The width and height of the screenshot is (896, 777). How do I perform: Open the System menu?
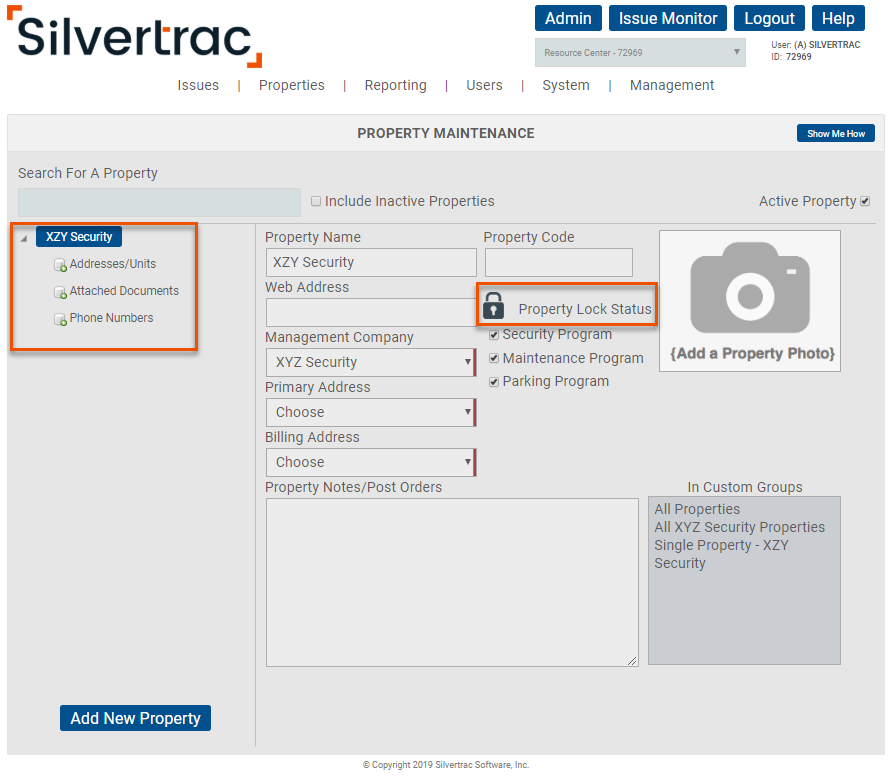pyautogui.click(x=566, y=85)
